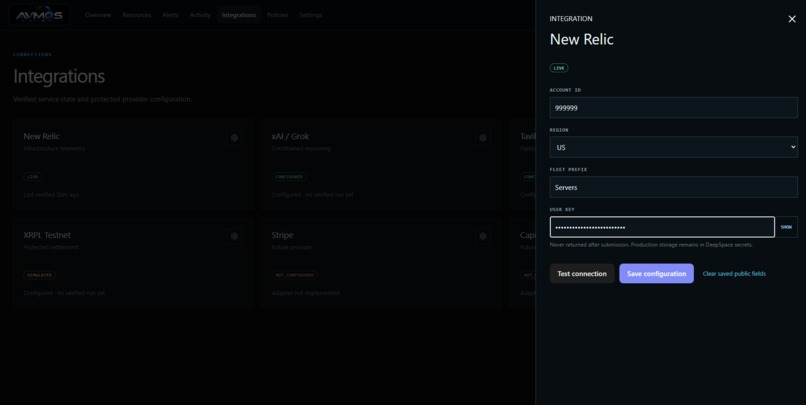The image size is (806, 405).
Task: Click the 'Never returned after submission' note
Action: [x=651, y=245]
